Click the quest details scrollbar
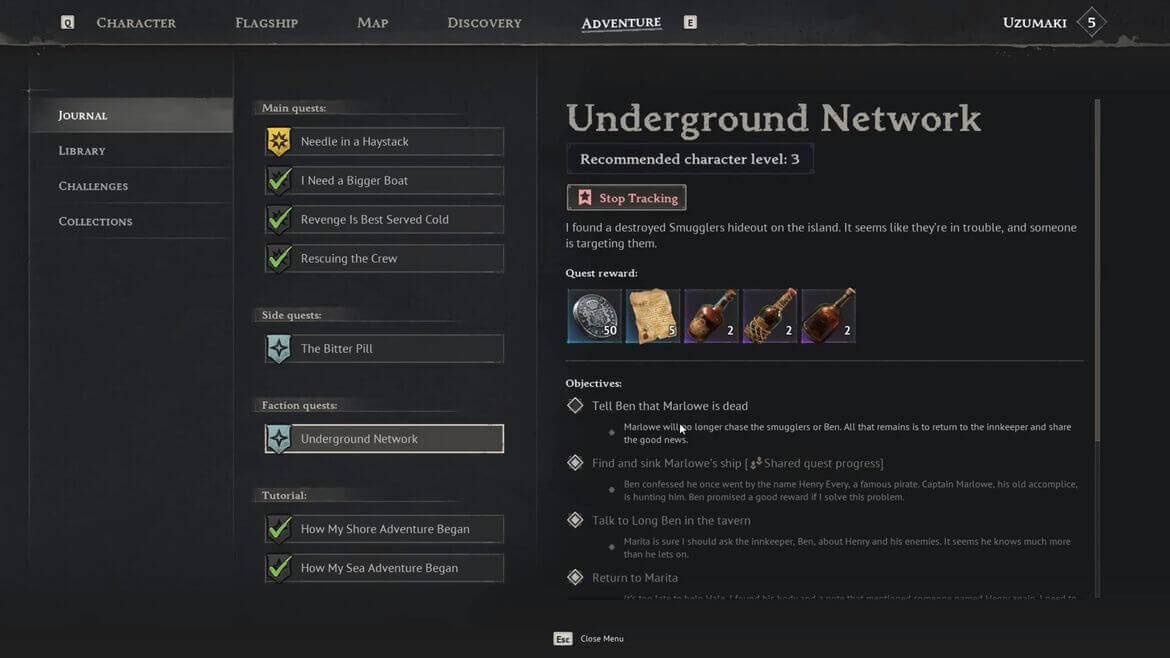Viewport: 1170px width, 658px height. [1097, 270]
